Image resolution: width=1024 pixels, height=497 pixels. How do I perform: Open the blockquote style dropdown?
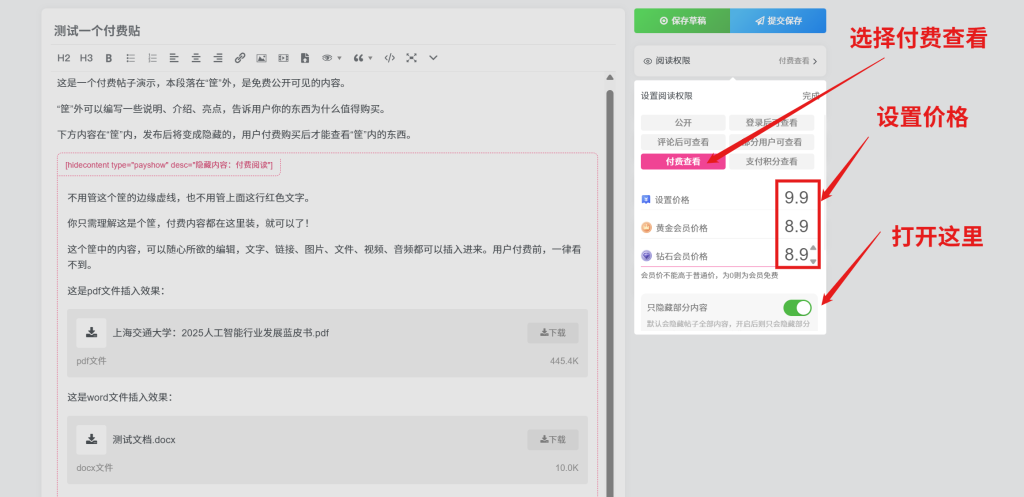(361, 58)
